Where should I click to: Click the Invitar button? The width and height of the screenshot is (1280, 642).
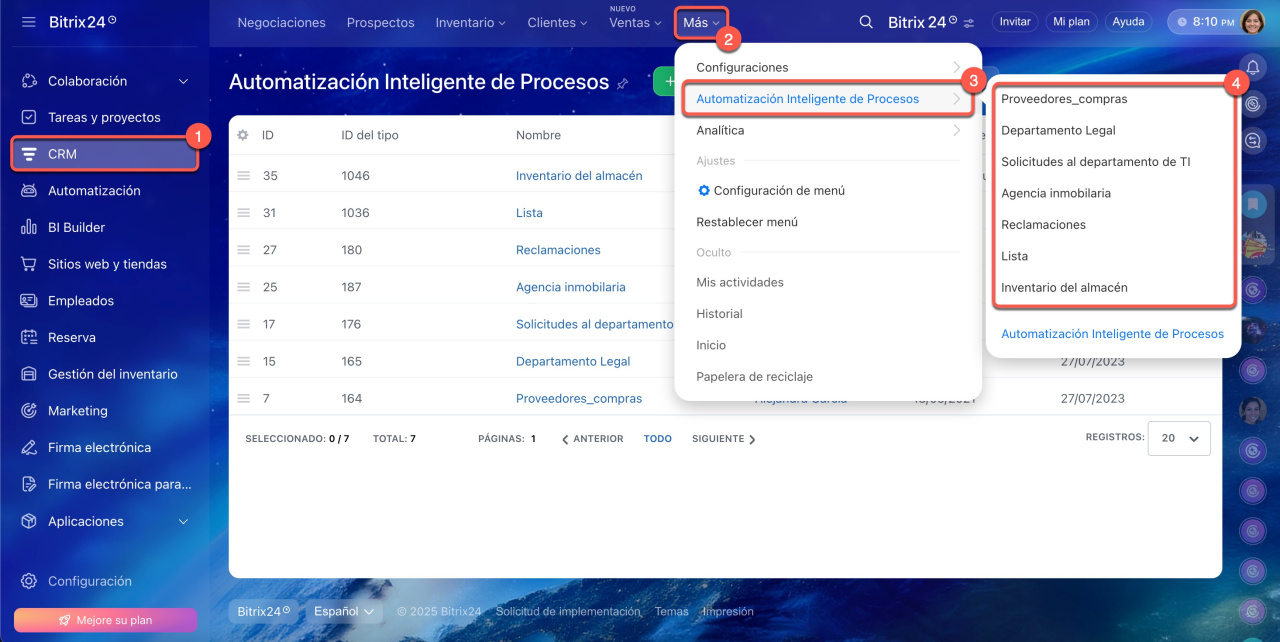coord(1015,22)
